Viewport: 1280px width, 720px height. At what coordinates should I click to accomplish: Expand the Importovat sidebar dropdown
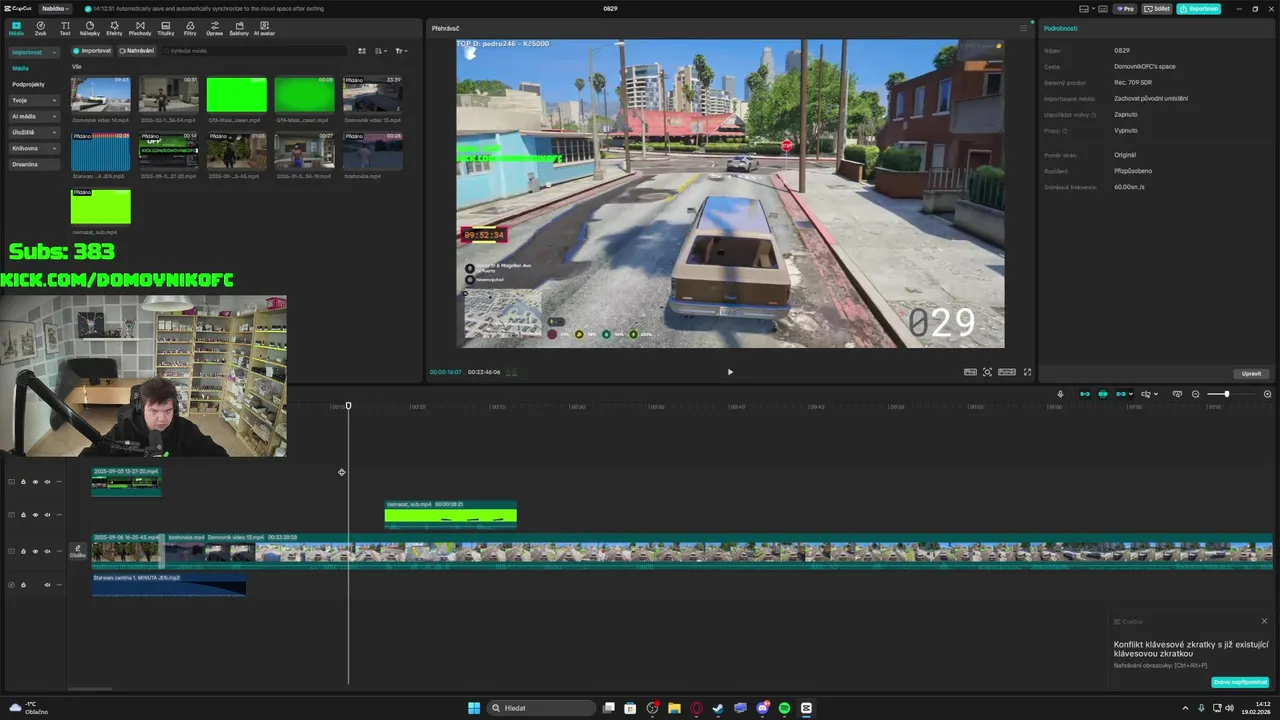pyautogui.click(x=33, y=52)
